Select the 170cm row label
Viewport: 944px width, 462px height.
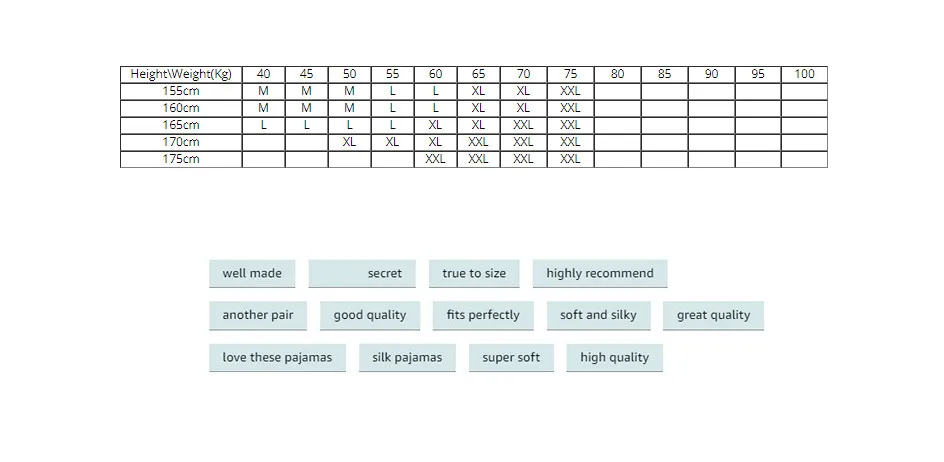click(x=181, y=142)
